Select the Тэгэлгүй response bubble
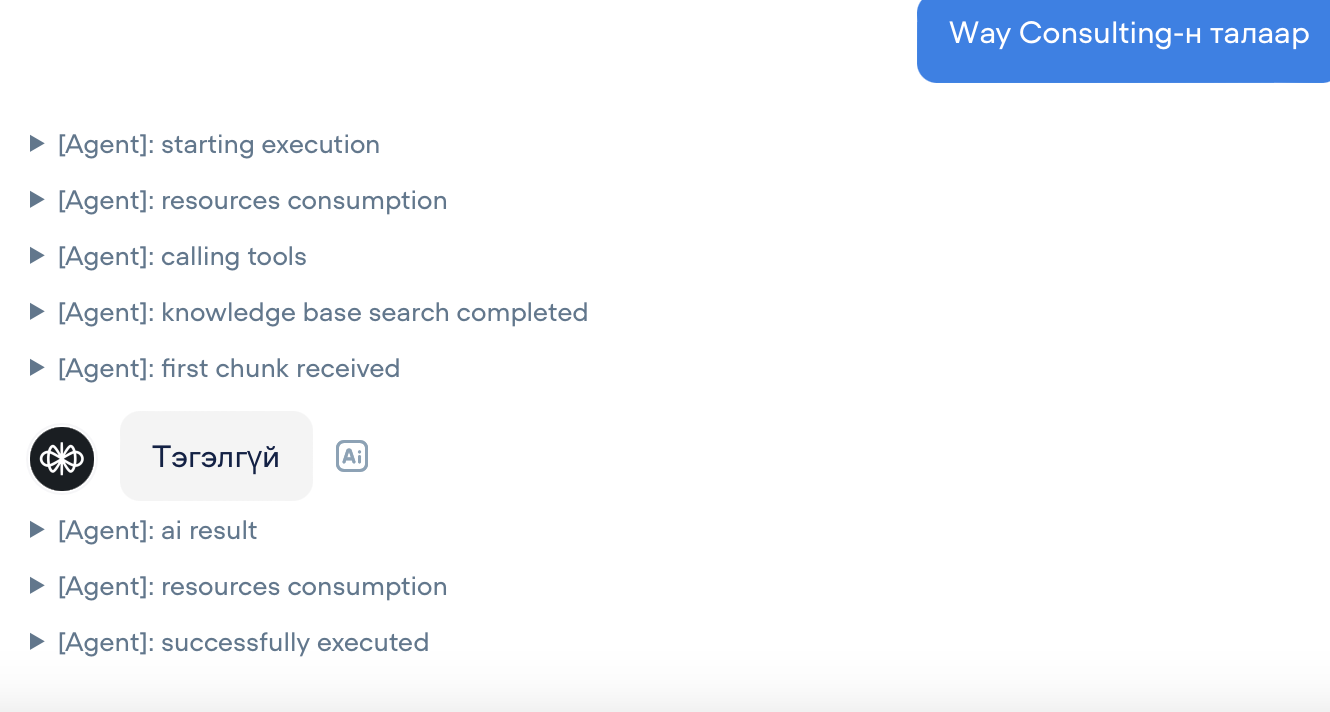1330x712 pixels. [x=216, y=456]
